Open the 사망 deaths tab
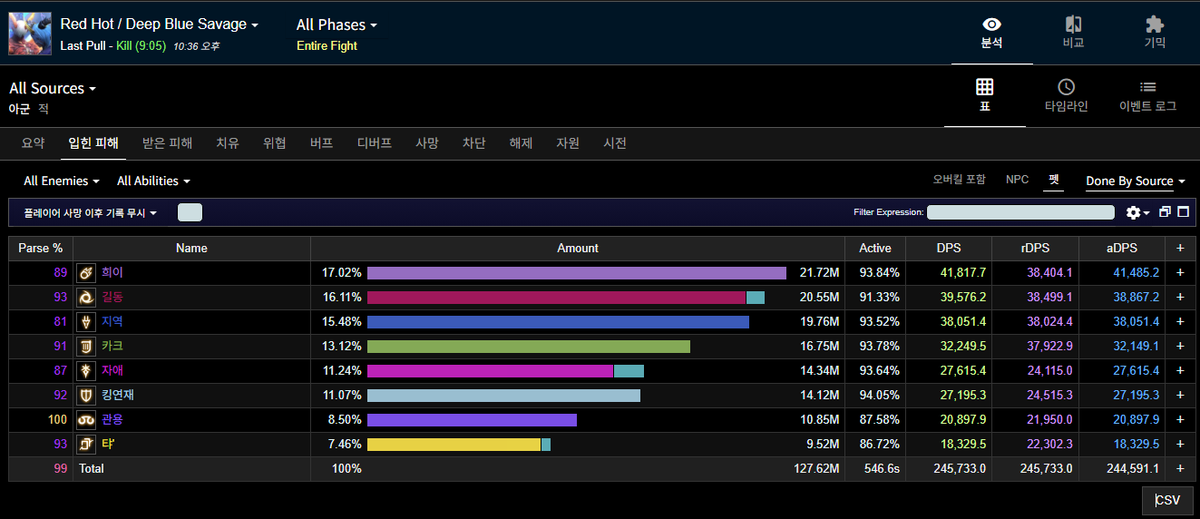The height and width of the screenshot is (519, 1200). (x=427, y=143)
